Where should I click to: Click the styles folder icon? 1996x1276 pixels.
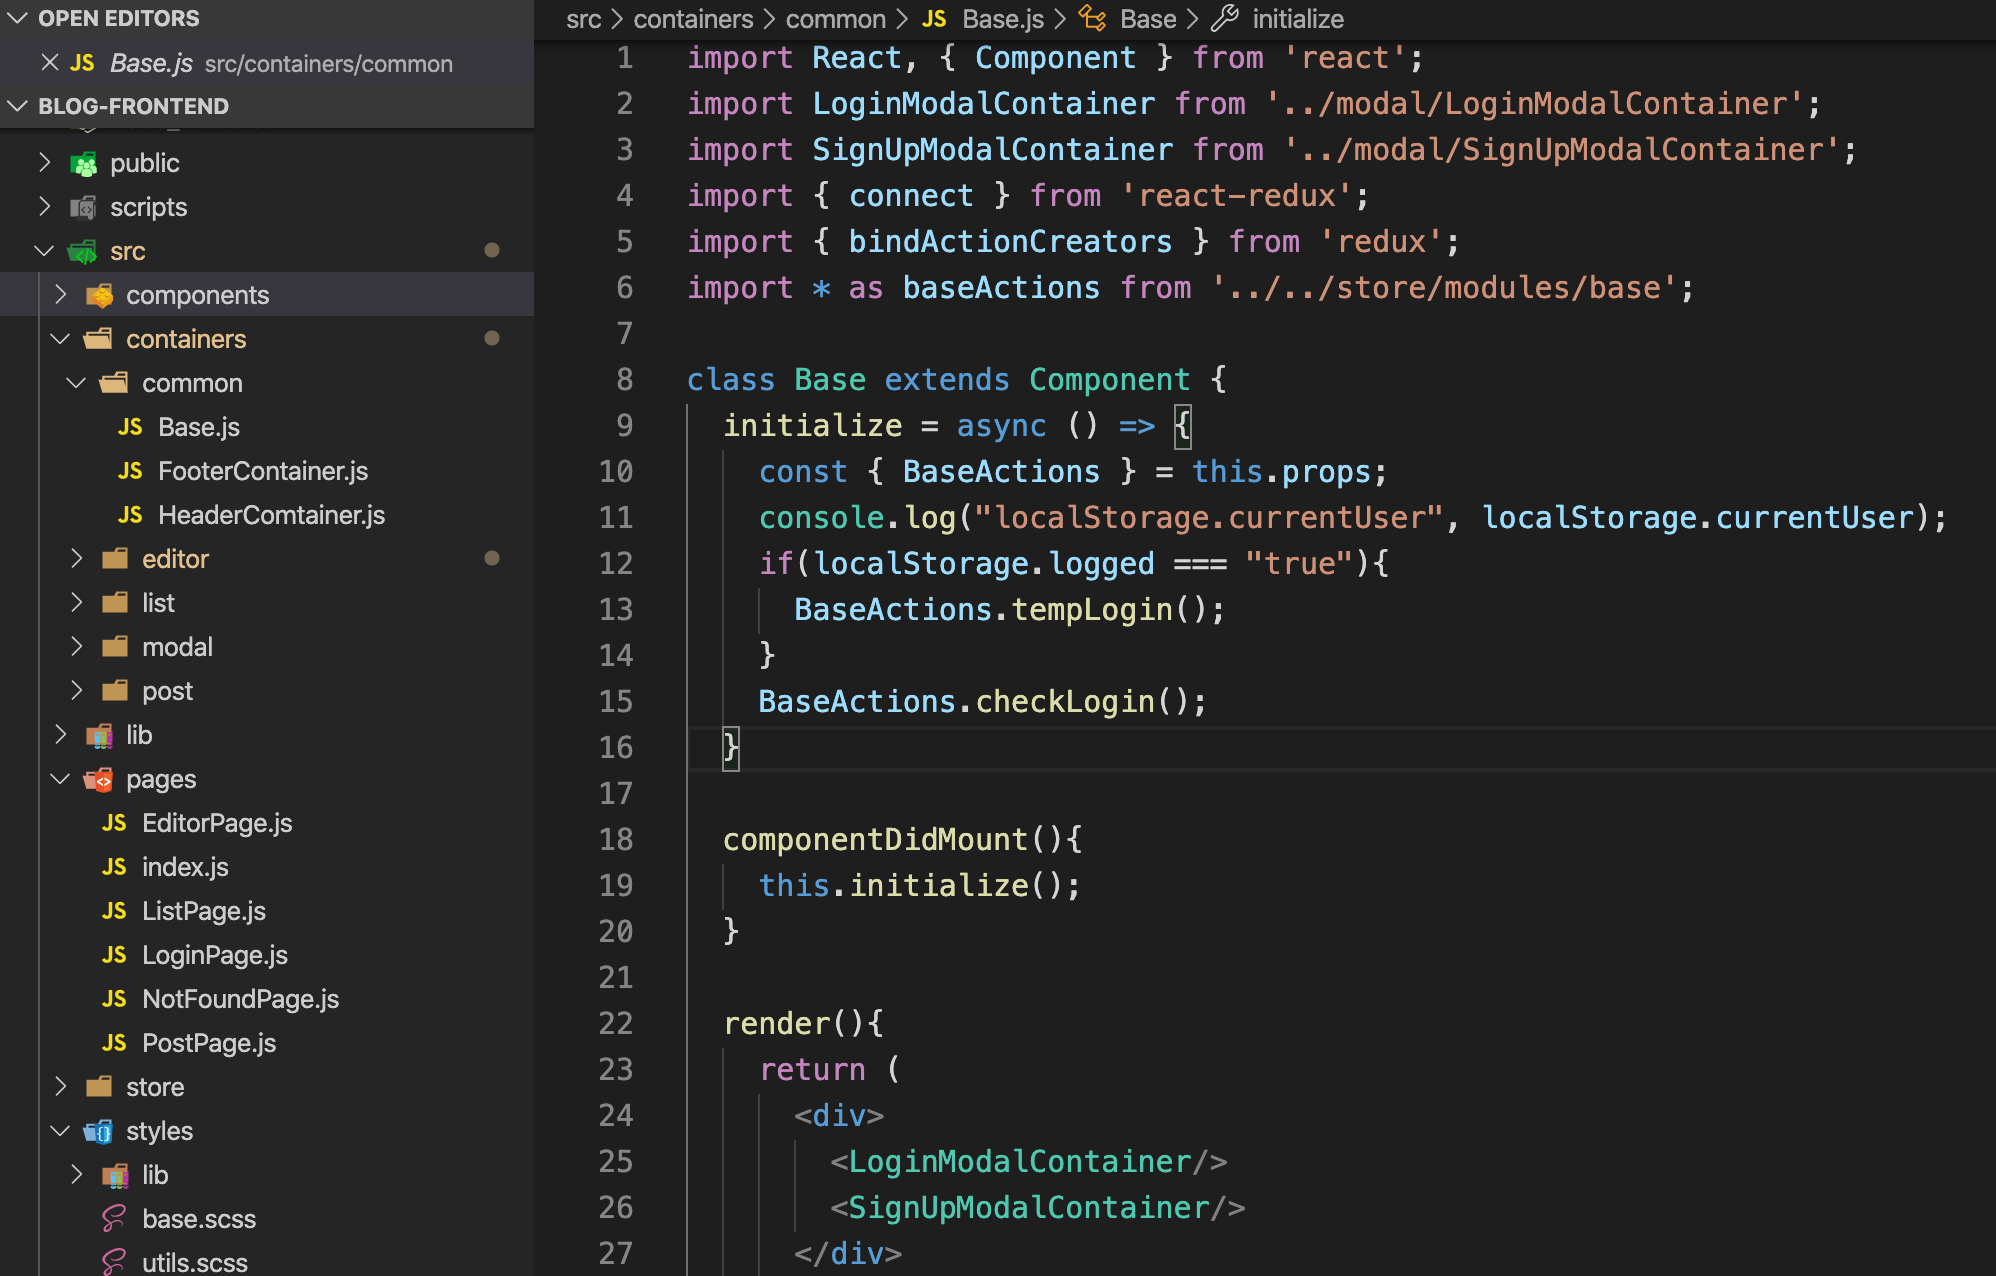tap(99, 1132)
